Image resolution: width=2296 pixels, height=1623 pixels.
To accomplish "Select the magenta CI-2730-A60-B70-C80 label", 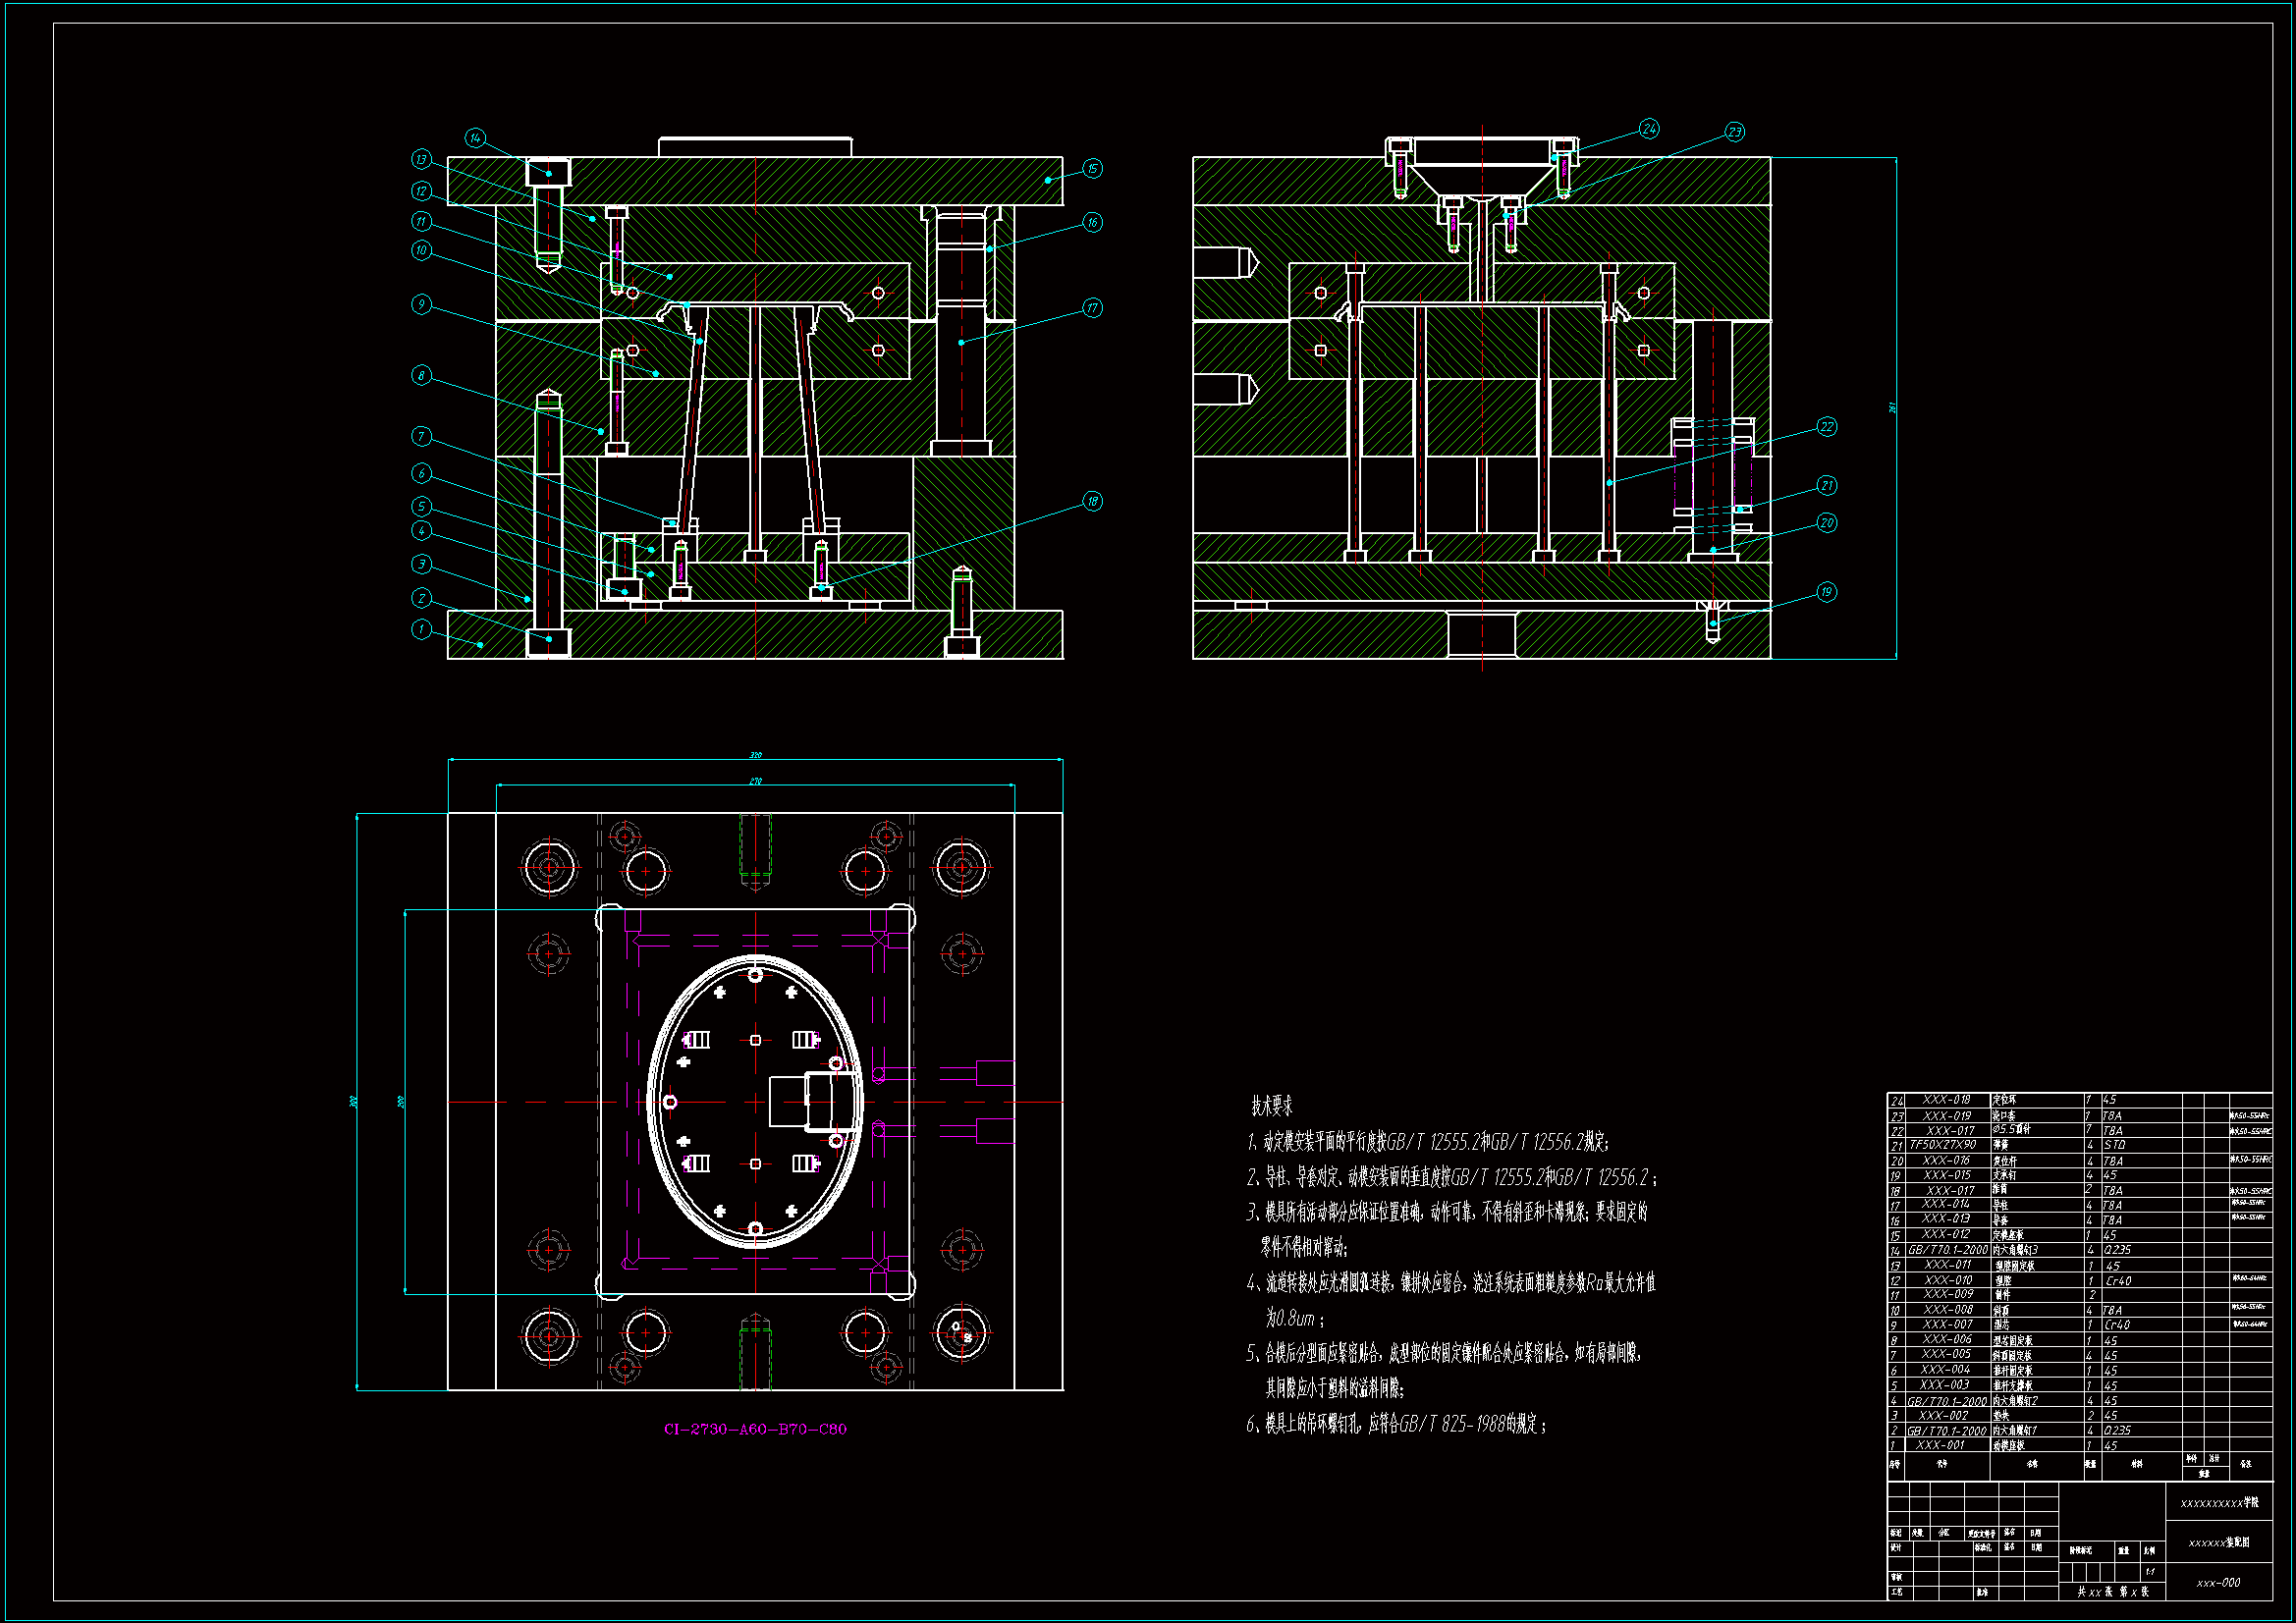I will pyautogui.click(x=755, y=1429).
